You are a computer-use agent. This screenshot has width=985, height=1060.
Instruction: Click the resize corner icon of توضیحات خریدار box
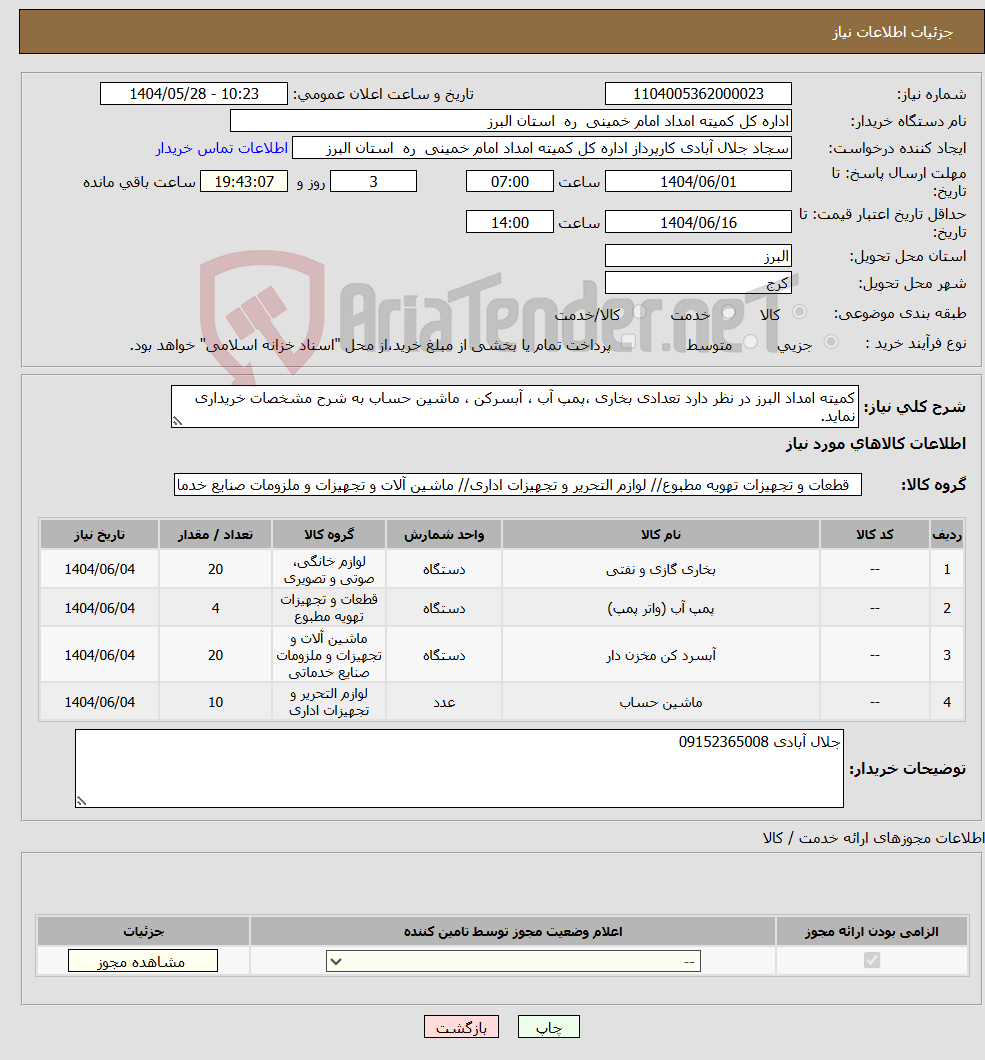click(x=80, y=800)
